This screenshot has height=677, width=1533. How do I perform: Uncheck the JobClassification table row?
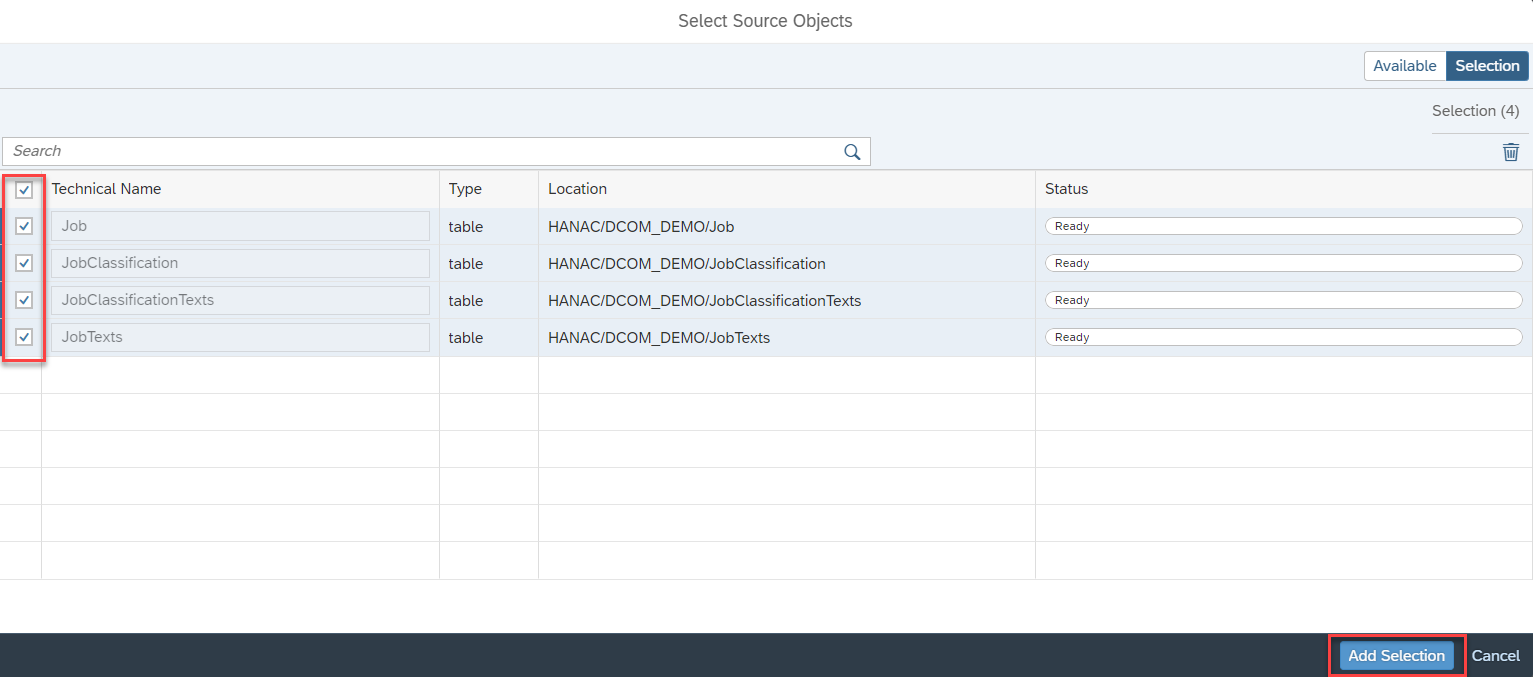point(23,263)
